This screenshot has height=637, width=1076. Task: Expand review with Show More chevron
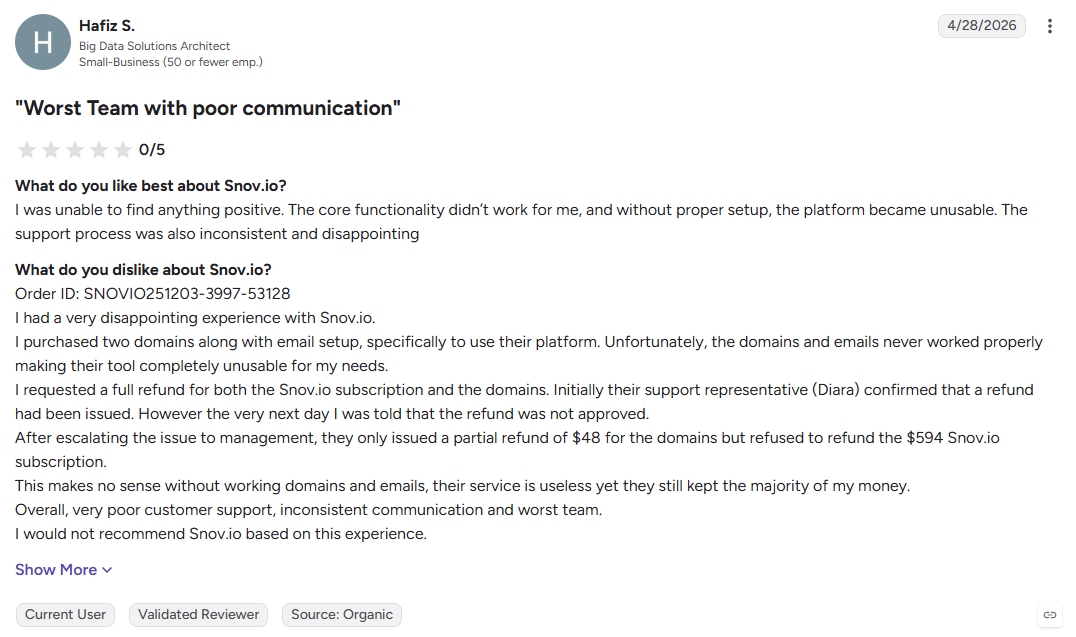click(107, 570)
